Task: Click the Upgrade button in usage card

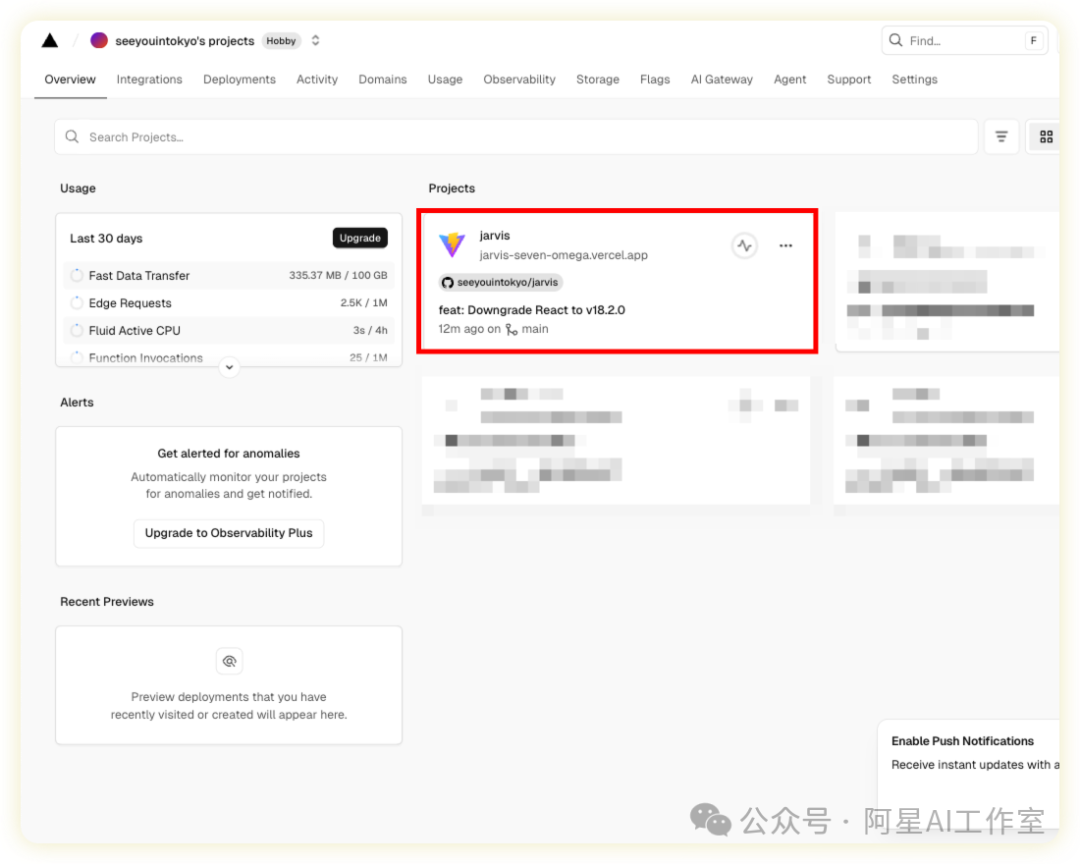Action: [x=360, y=238]
